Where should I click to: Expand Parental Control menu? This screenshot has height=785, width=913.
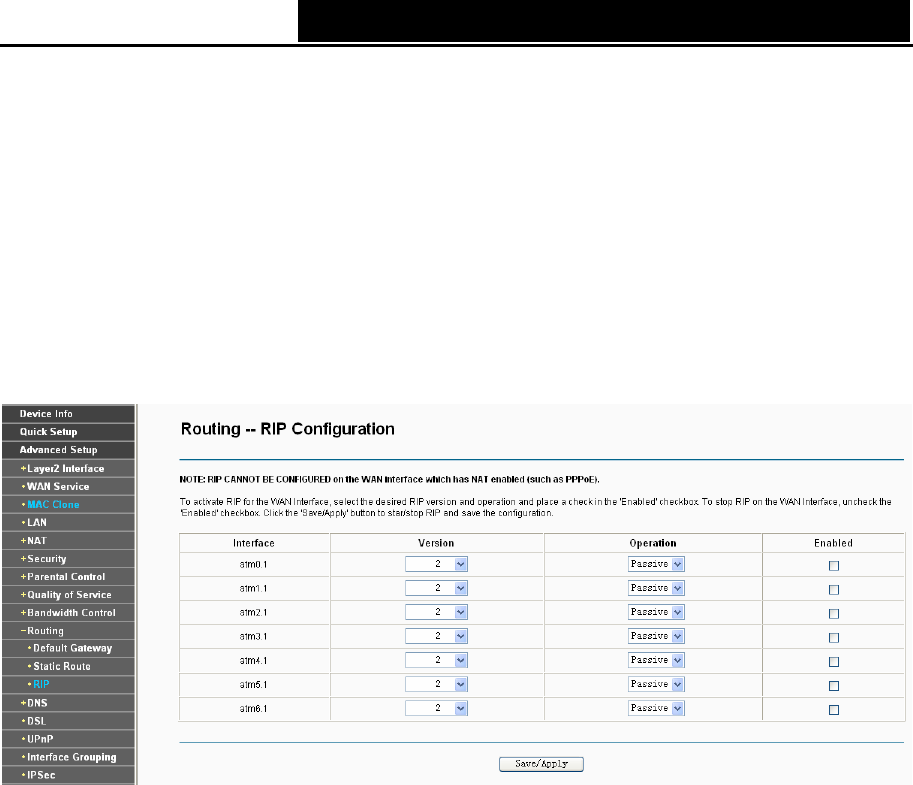(x=68, y=577)
